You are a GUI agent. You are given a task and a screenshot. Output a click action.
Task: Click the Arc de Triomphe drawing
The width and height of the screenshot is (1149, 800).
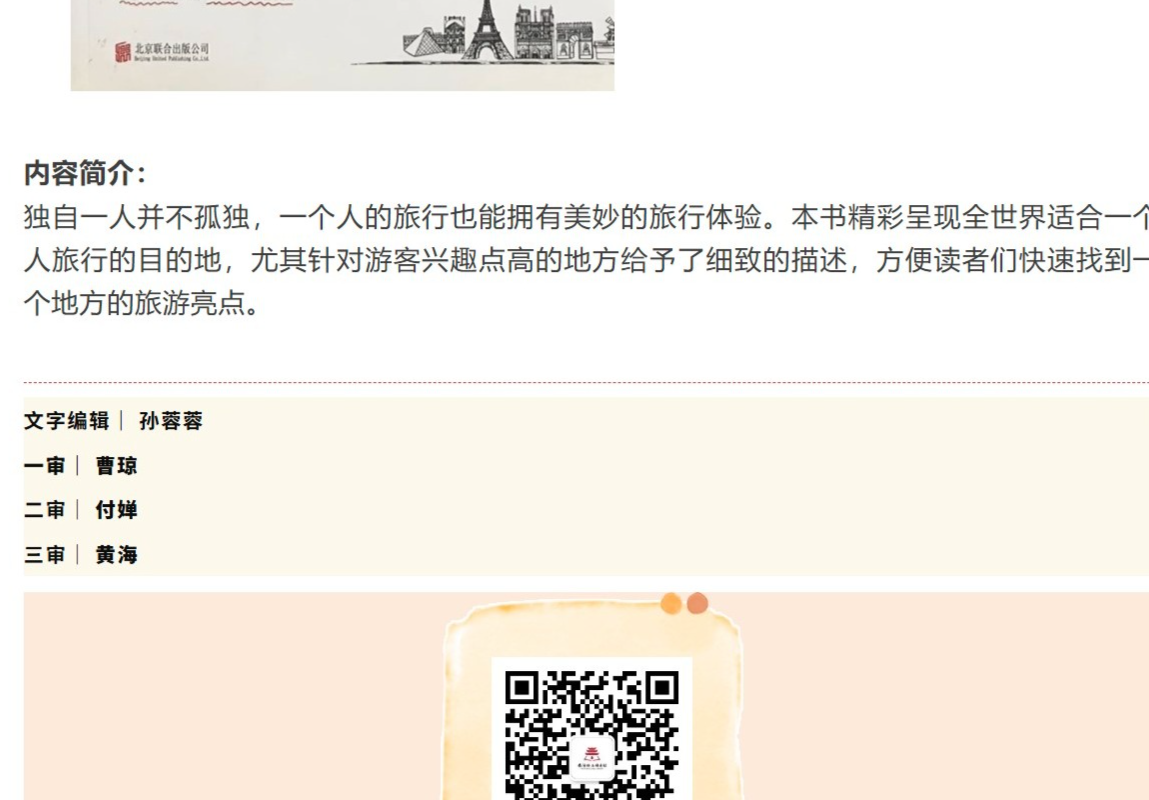[x=574, y=41]
